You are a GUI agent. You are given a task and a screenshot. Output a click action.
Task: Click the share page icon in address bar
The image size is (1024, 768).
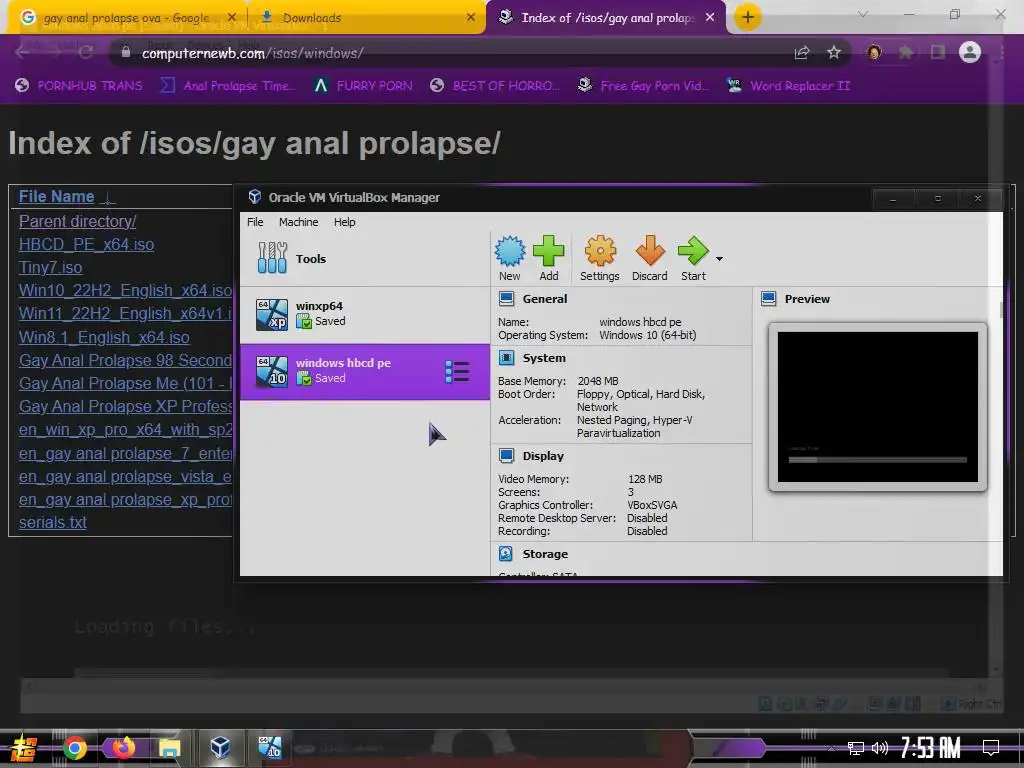(802, 53)
